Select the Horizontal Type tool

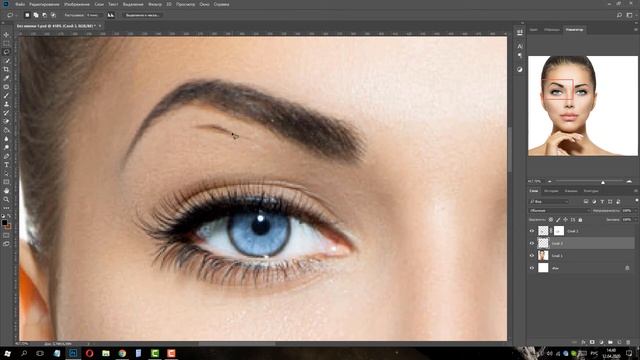coord(6,165)
